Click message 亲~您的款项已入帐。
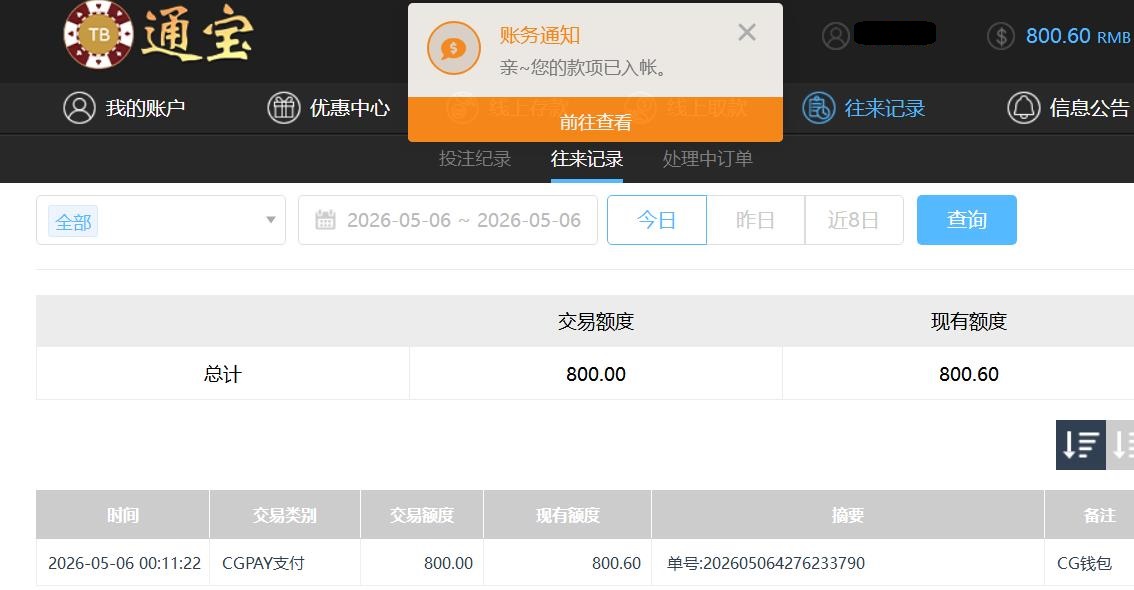This screenshot has width=1134, height=590. [583, 67]
